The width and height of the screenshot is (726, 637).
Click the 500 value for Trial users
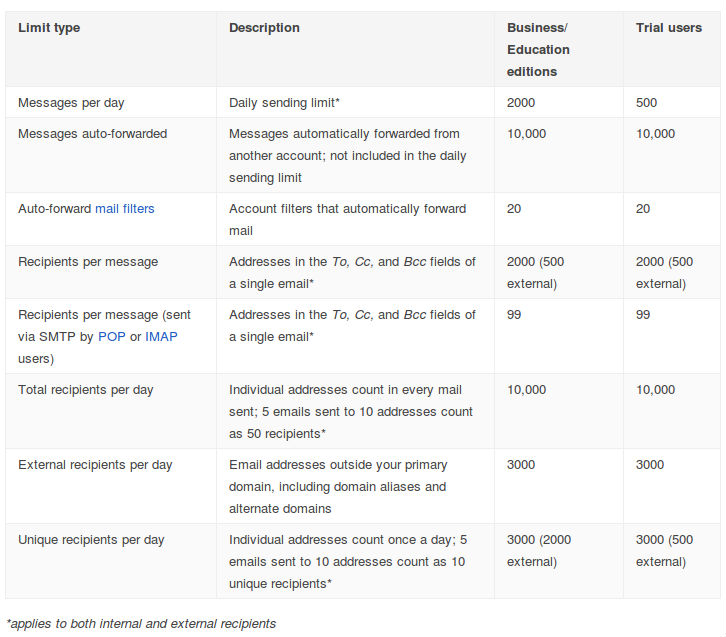647,103
